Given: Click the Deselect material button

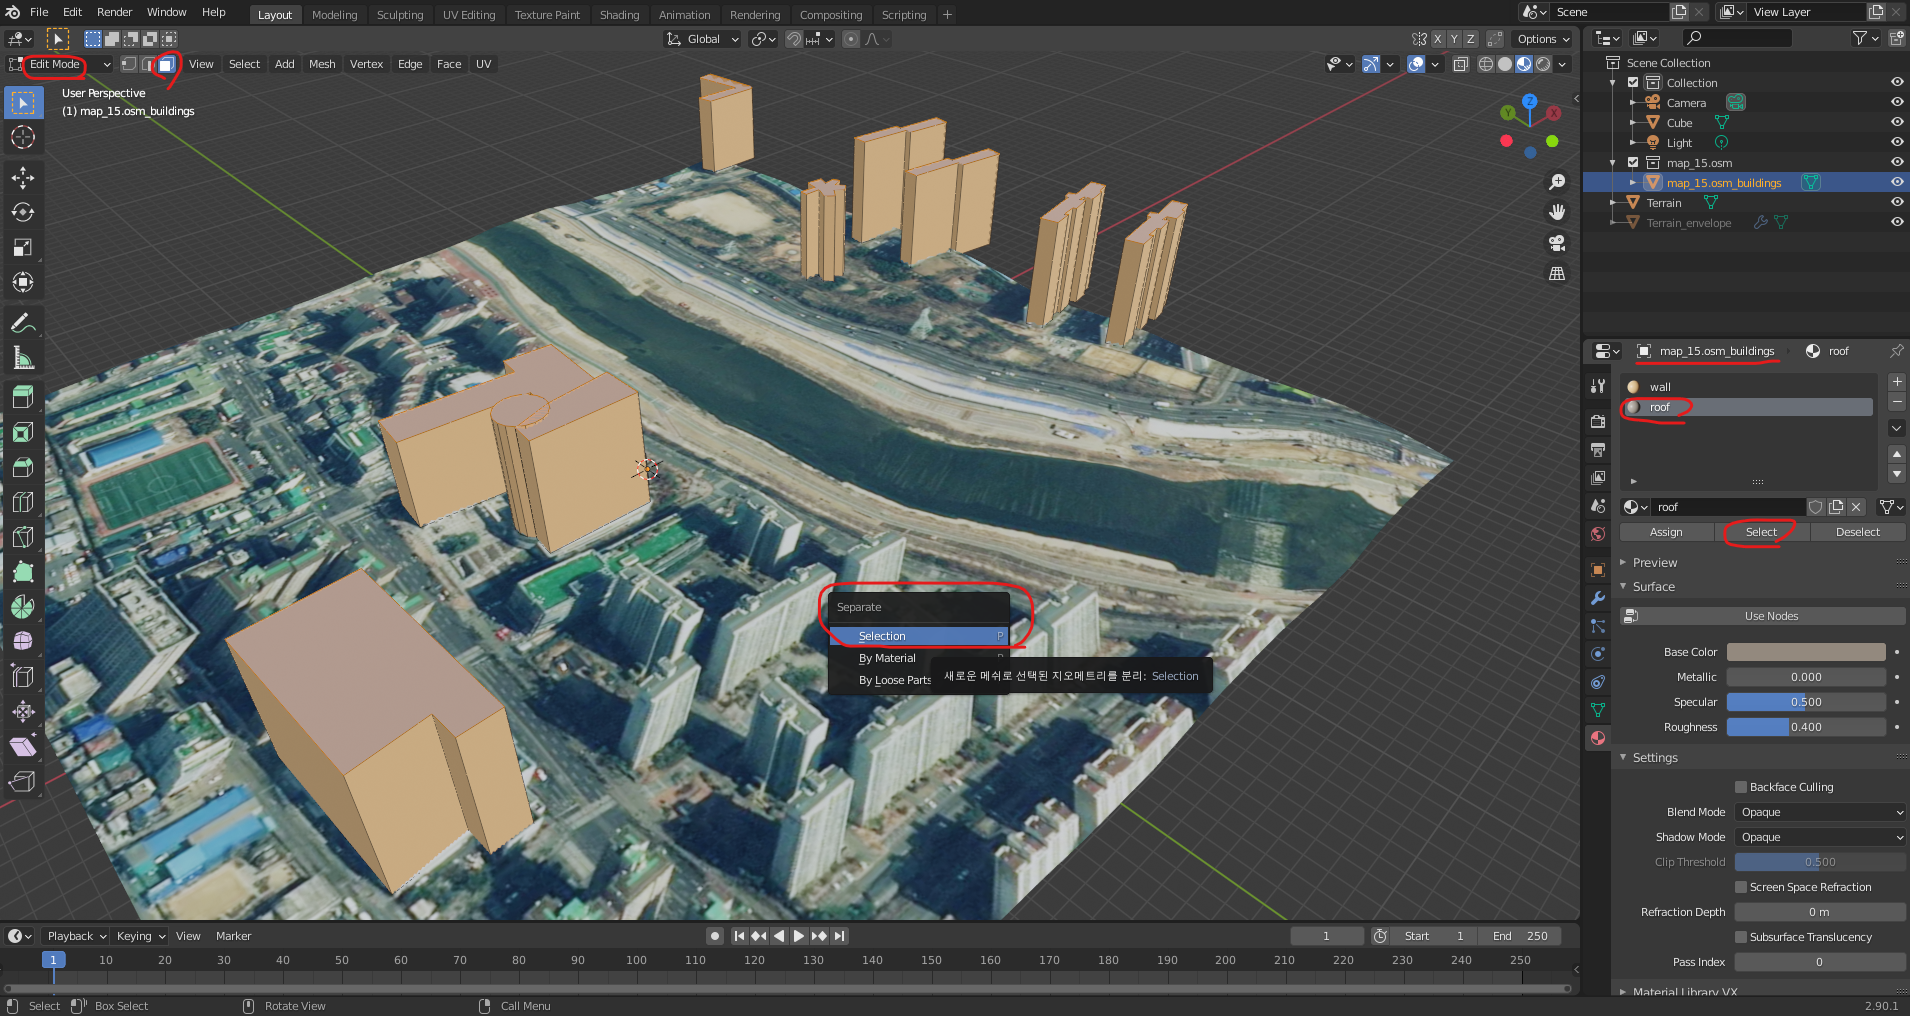Looking at the screenshot, I should coord(1857,532).
